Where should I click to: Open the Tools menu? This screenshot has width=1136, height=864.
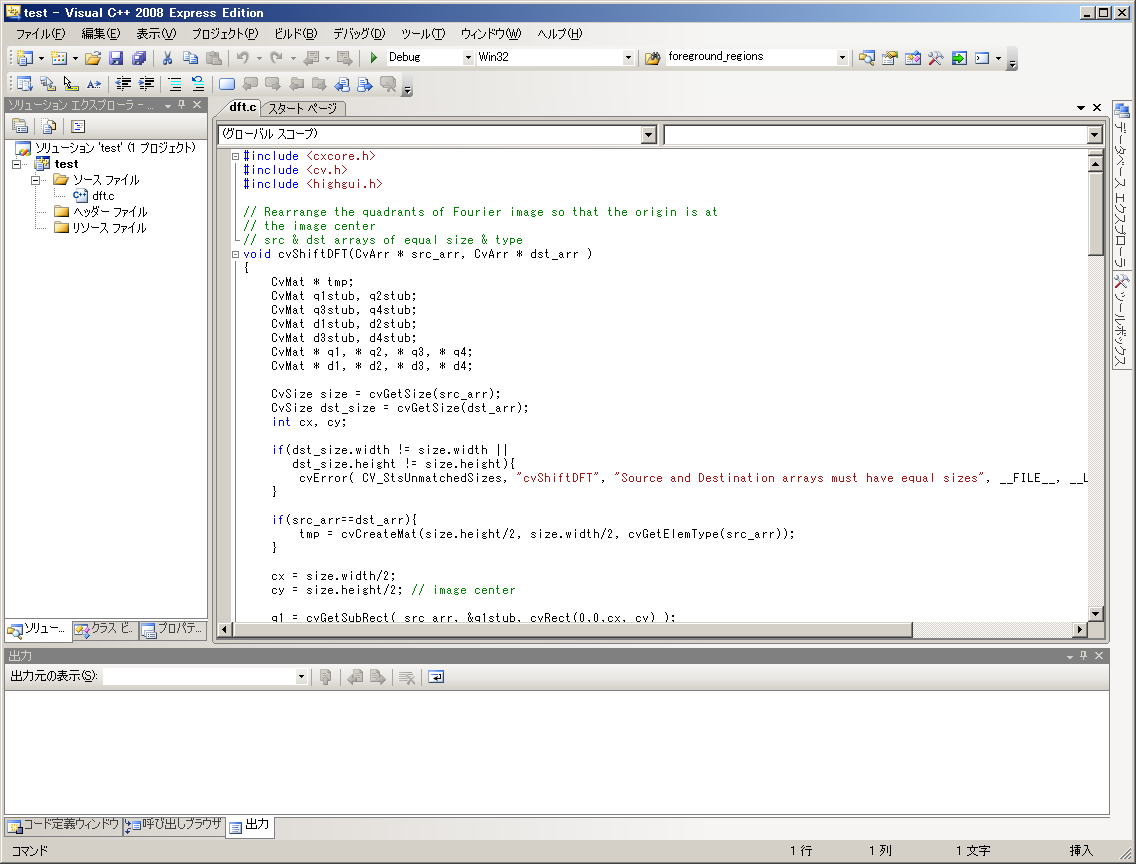coord(423,33)
